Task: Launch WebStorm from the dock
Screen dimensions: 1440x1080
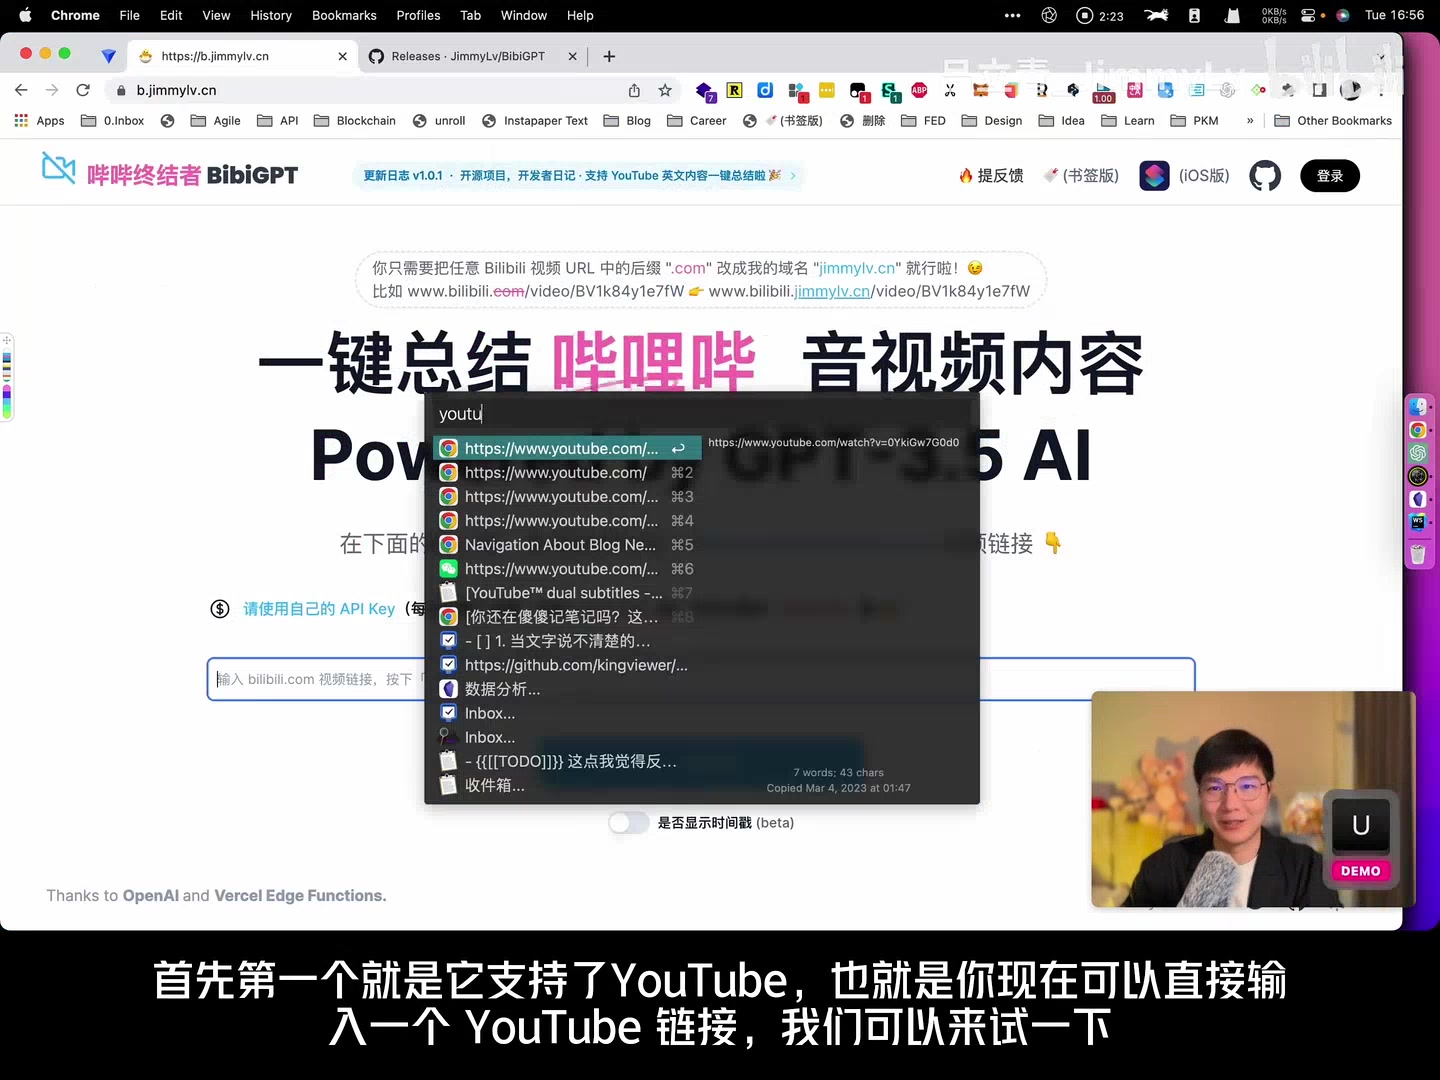Action: tap(1418, 521)
